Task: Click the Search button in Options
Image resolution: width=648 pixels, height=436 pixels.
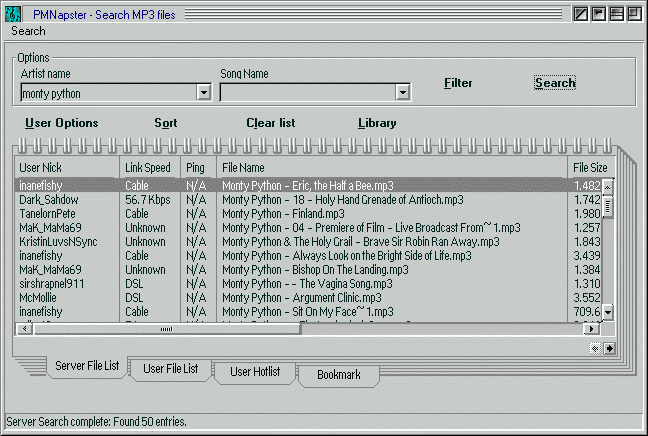Action: [x=555, y=83]
